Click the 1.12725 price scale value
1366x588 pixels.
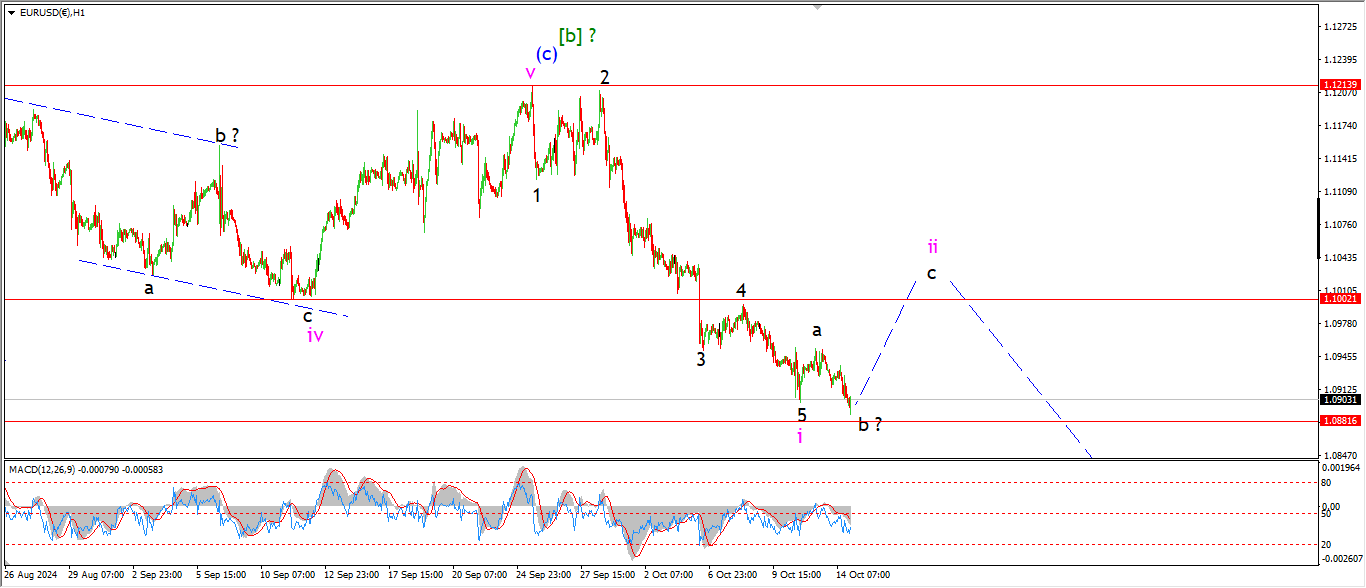click(x=1339, y=27)
